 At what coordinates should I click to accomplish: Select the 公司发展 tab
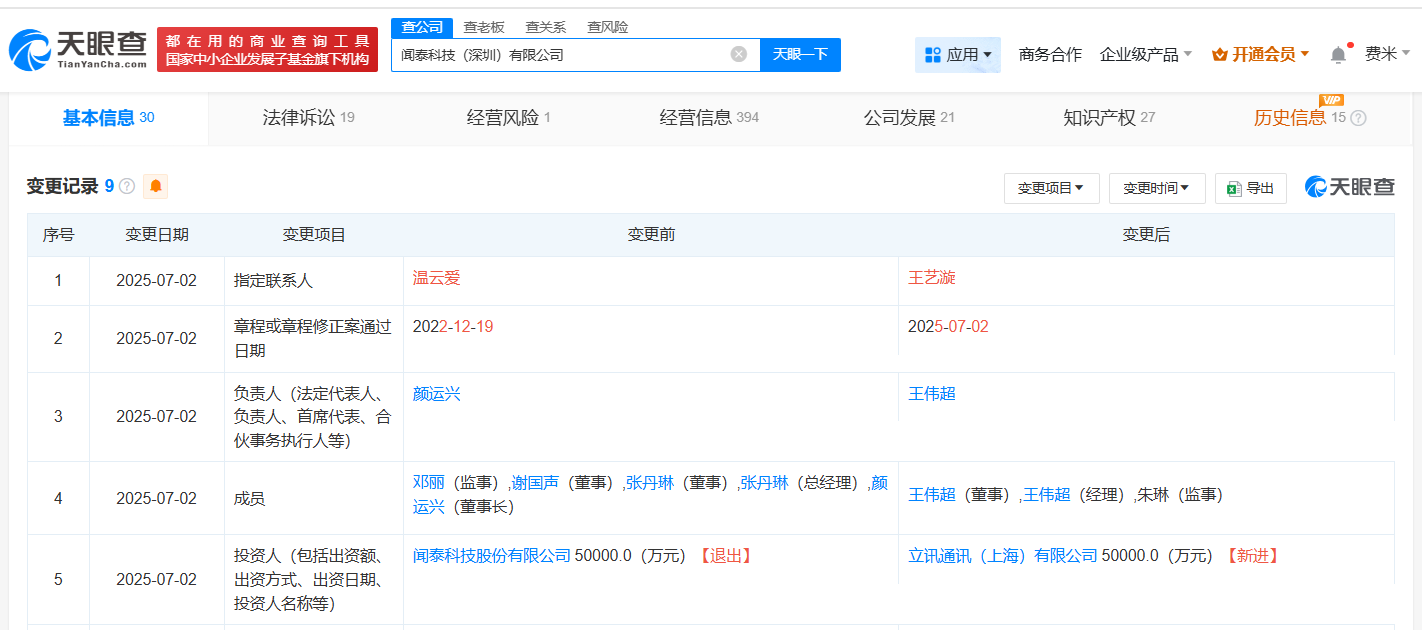point(909,118)
